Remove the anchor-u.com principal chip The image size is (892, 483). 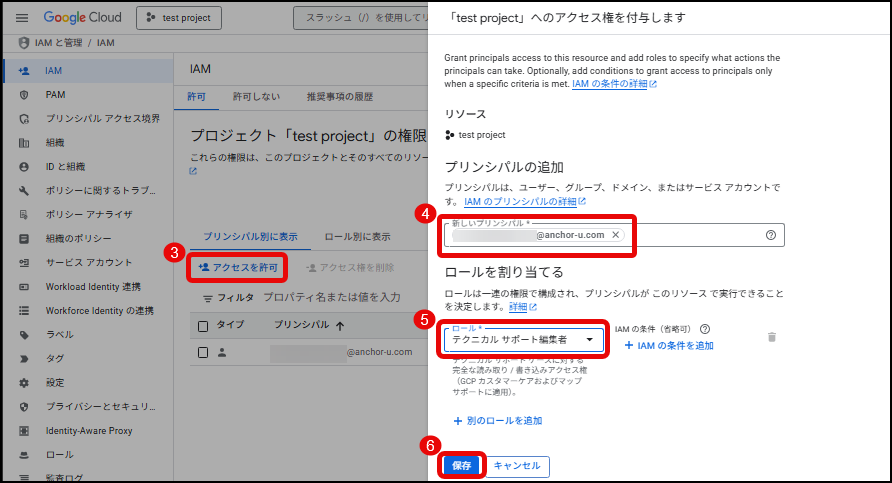coord(616,235)
